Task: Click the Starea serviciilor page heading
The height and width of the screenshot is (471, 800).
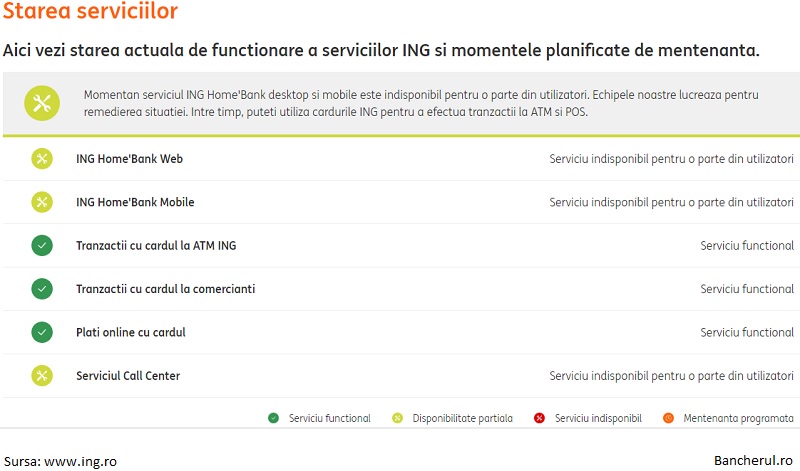Action: click(x=90, y=11)
